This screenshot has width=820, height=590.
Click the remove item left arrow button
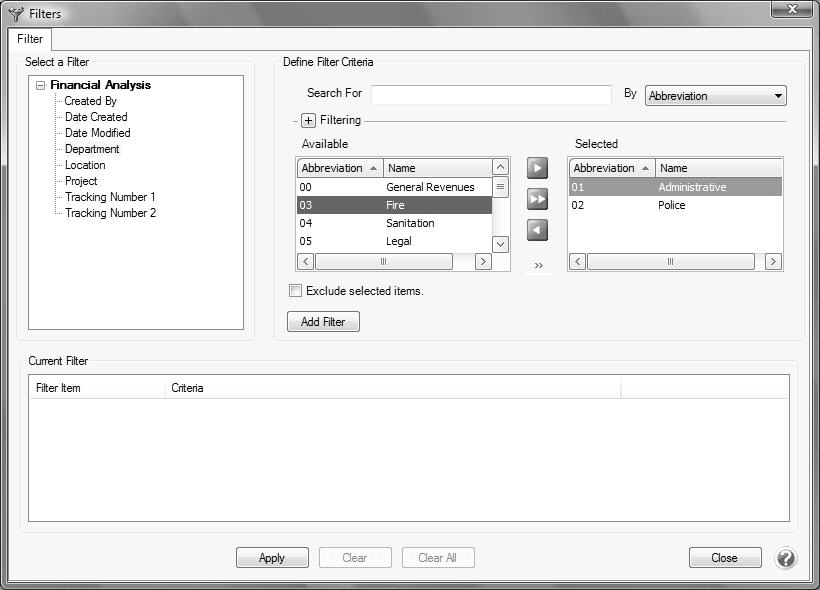coord(537,230)
